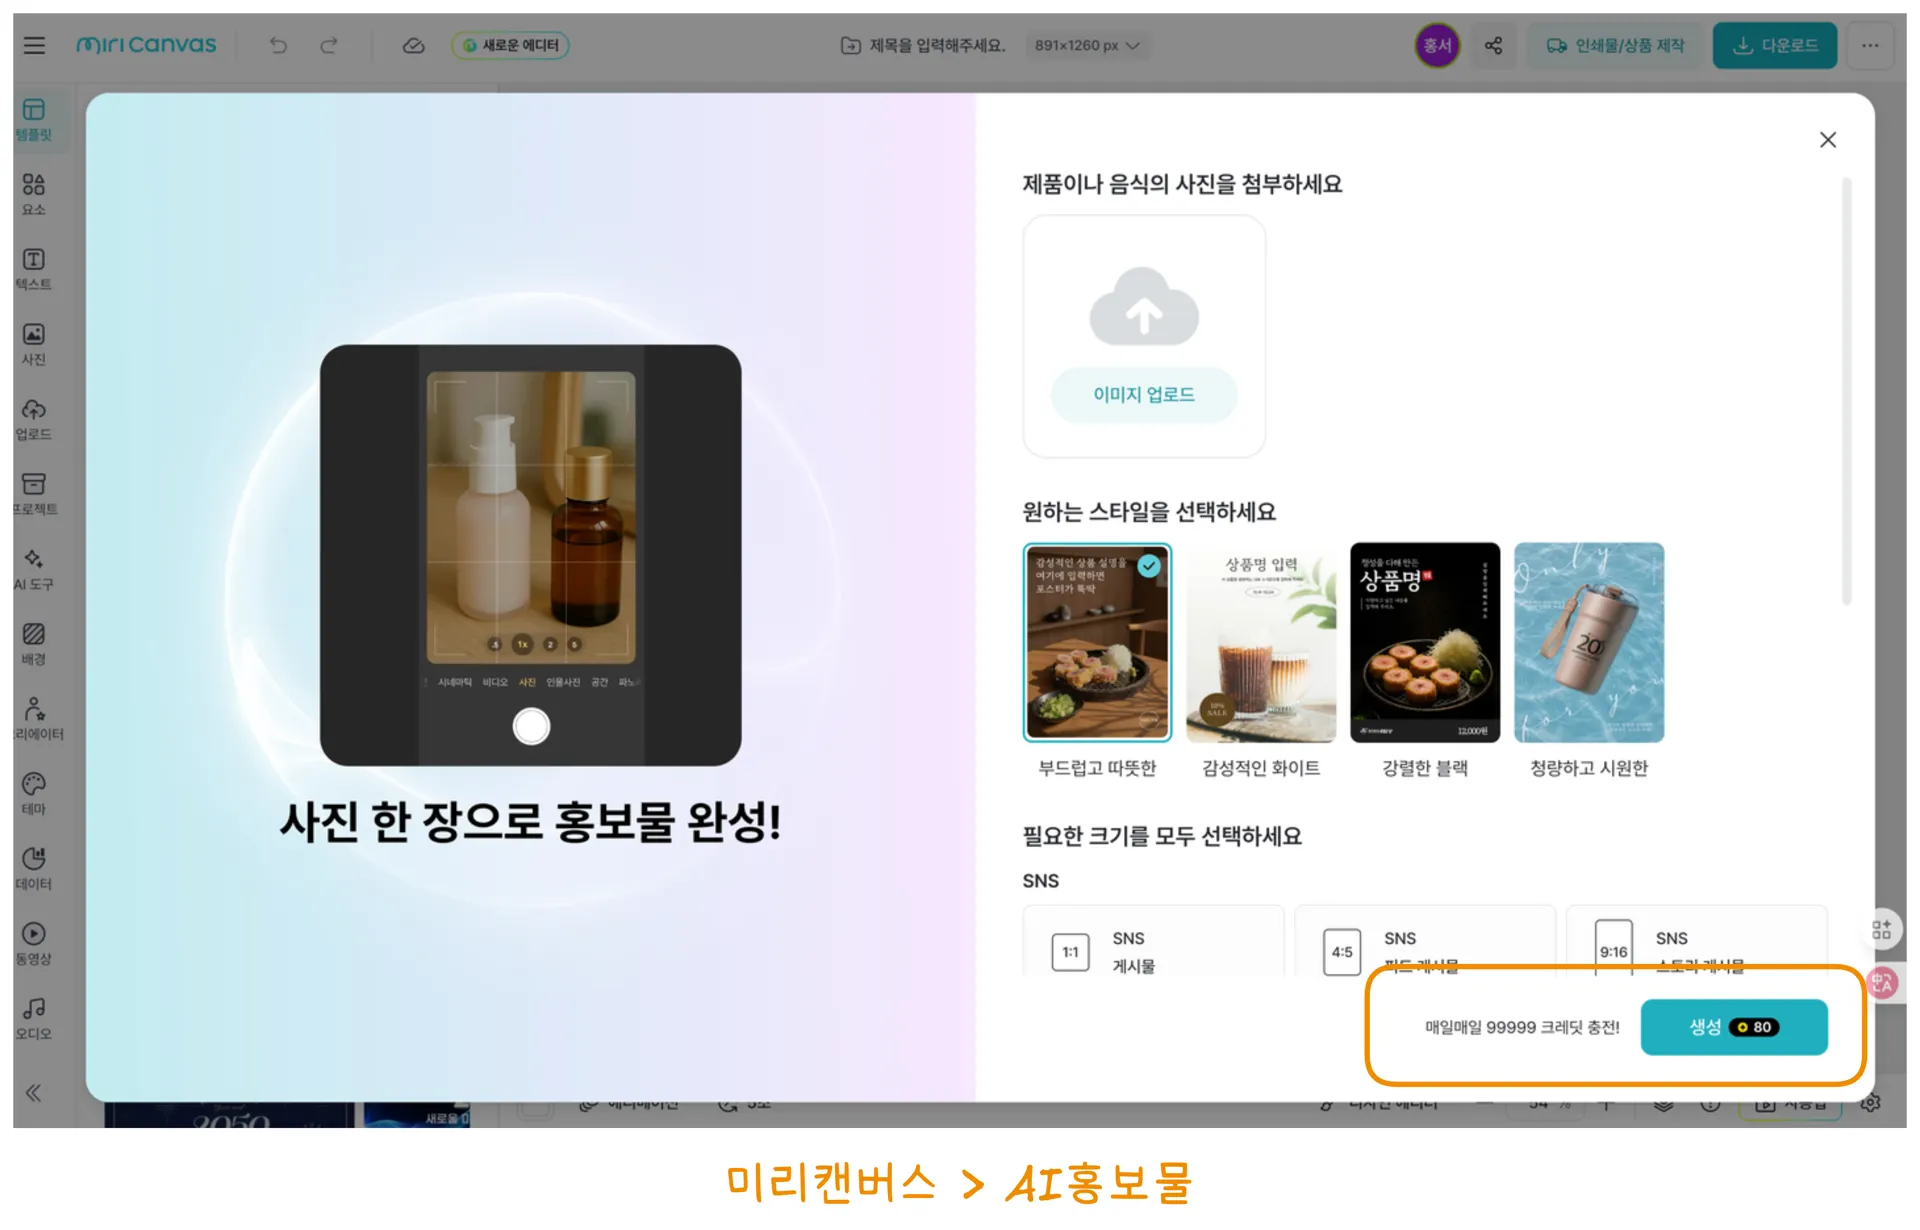The width and height of the screenshot is (1920, 1230).
Task: Select the 감성적인 화이트 style thumbnail
Action: click(x=1260, y=642)
